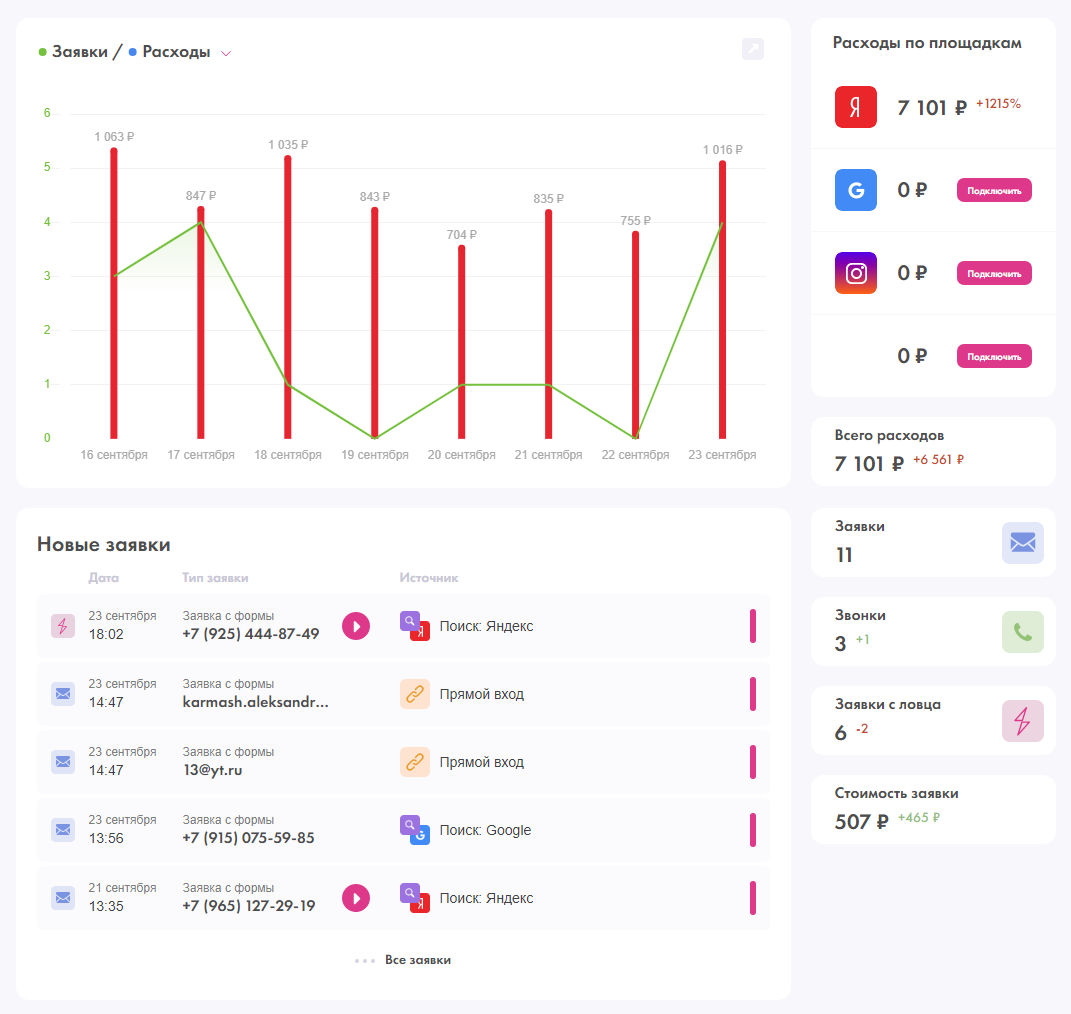
Task: Click the pink status bar in 18:02 row
Action: click(753, 626)
